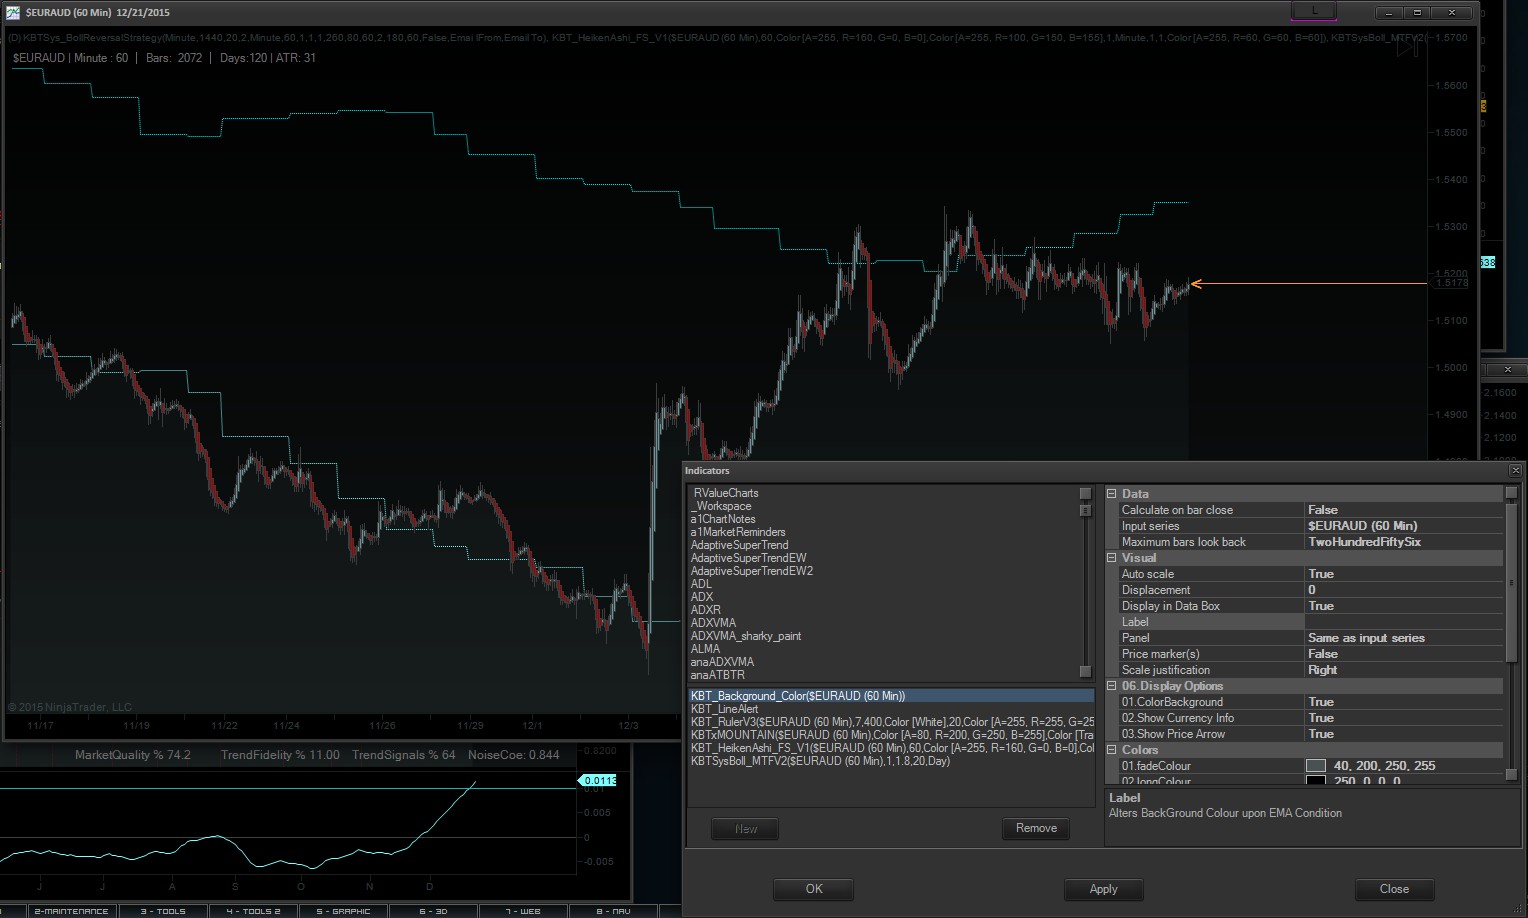Collapse the 06.Display Options section
Screen dimensions: 1528x918
(1111, 686)
